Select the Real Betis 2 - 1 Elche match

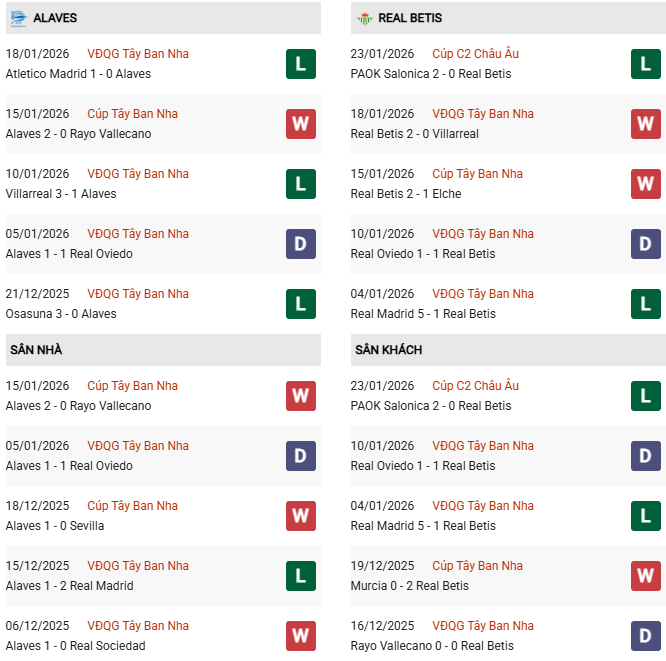coord(406,194)
